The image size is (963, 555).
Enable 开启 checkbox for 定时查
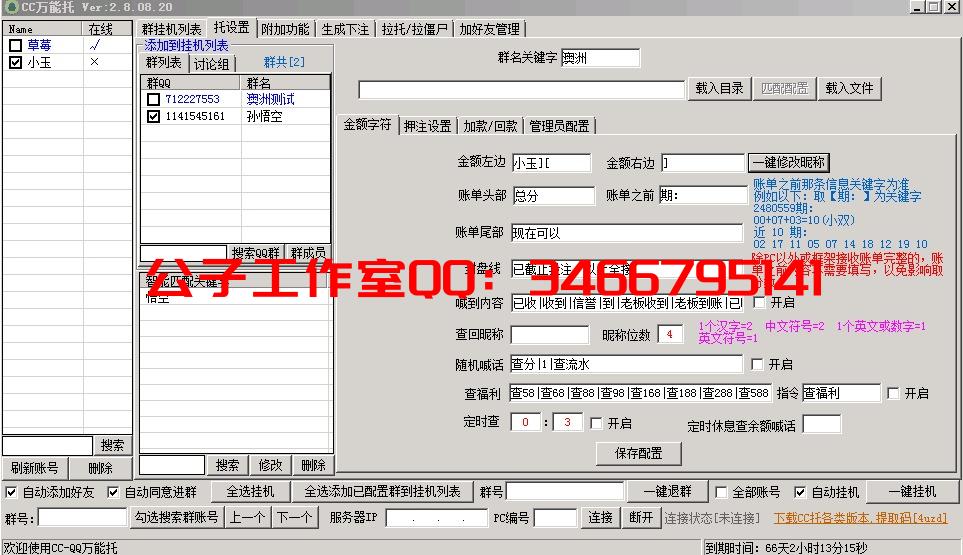pyautogui.click(x=596, y=423)
